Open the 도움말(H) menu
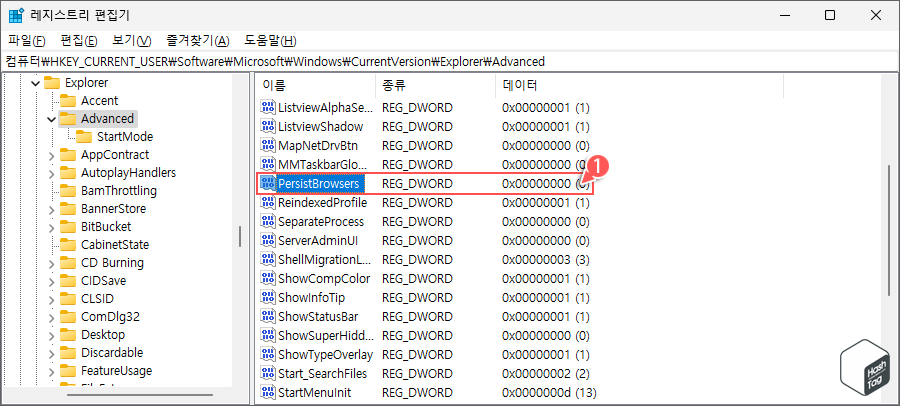900x406 pixels. click(270, 41)
